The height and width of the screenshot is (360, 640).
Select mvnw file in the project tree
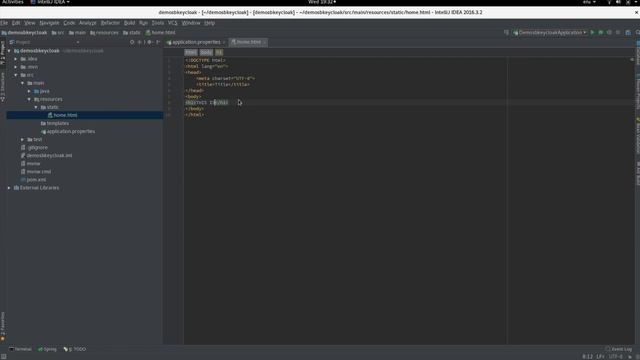[x=30, y=164]
